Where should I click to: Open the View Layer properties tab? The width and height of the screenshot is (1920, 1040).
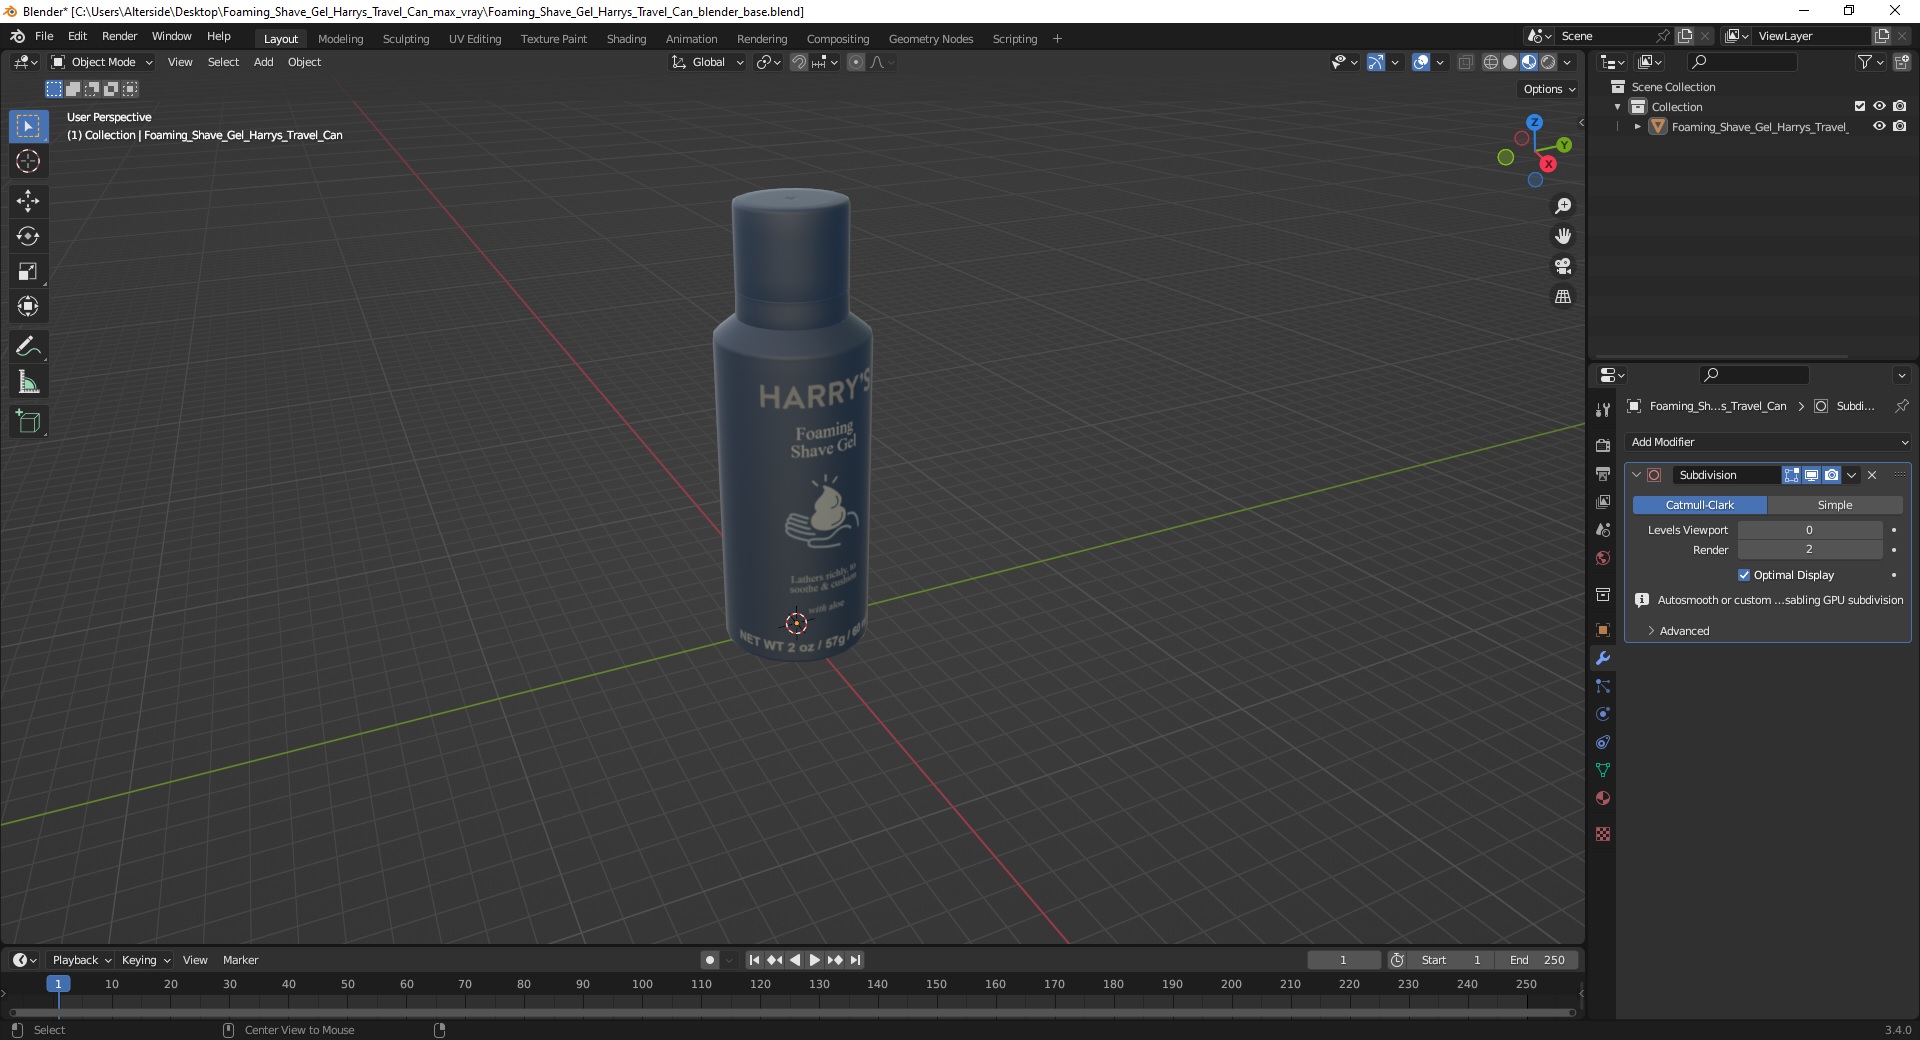pos(1603,501)
